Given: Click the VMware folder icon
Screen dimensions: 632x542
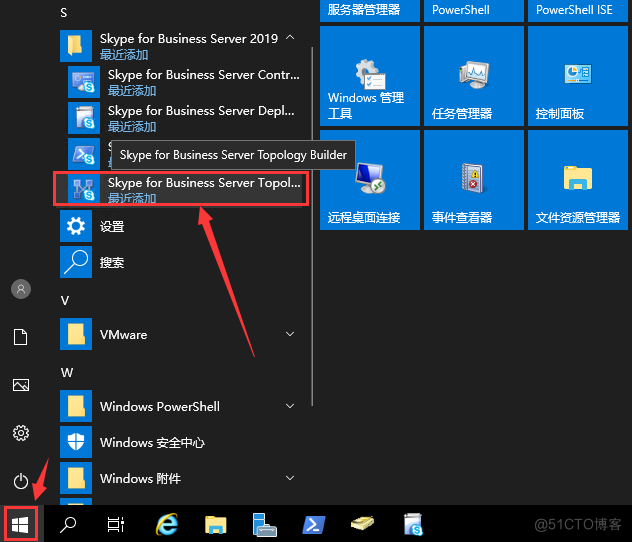Looking at the screenshot, I should 76,334.
